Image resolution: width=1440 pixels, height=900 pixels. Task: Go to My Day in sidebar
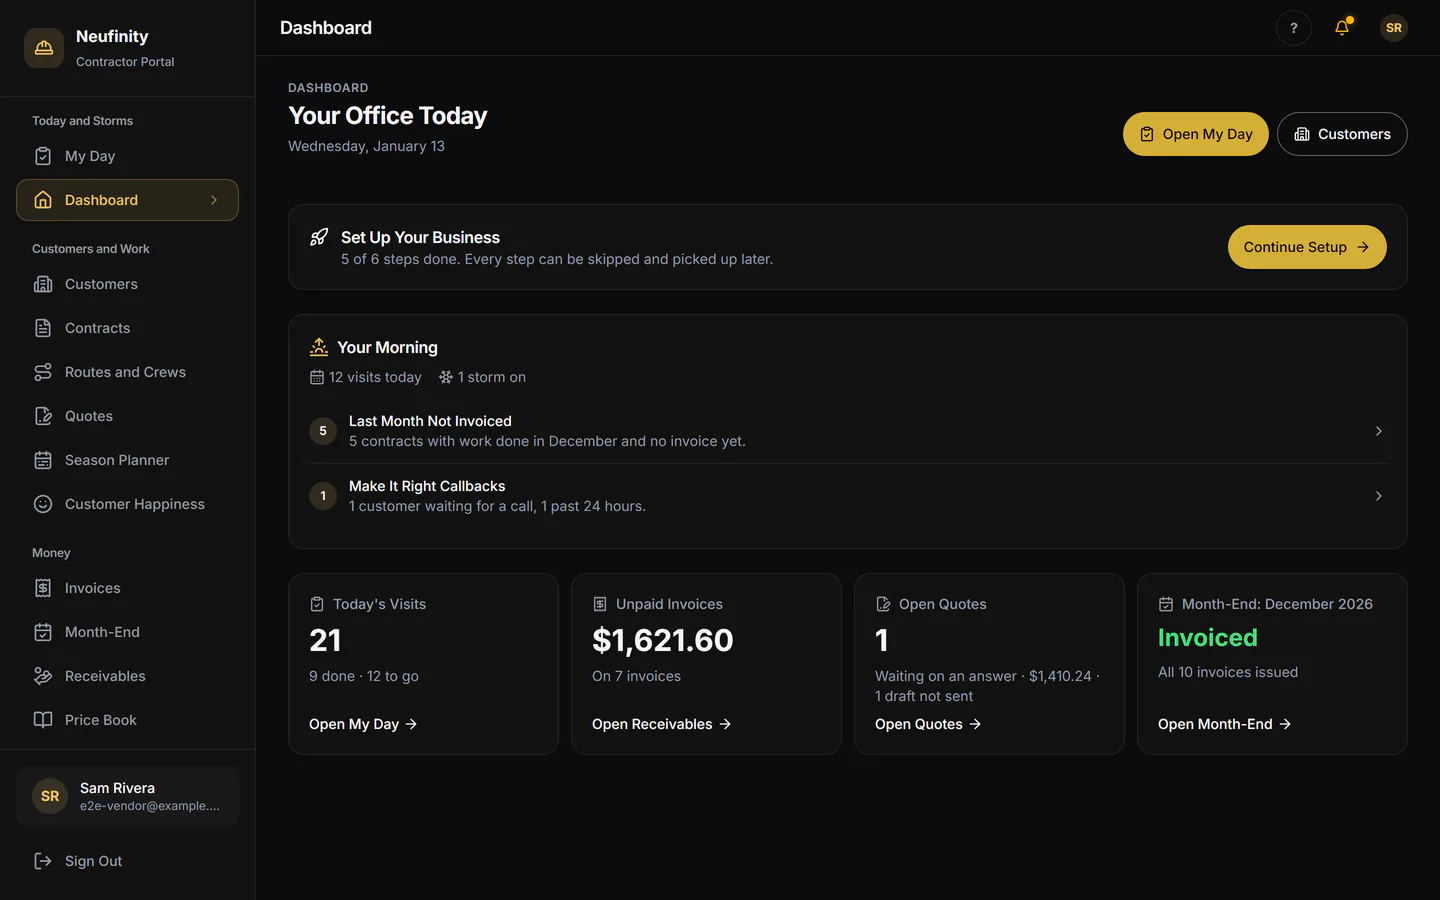127,156
